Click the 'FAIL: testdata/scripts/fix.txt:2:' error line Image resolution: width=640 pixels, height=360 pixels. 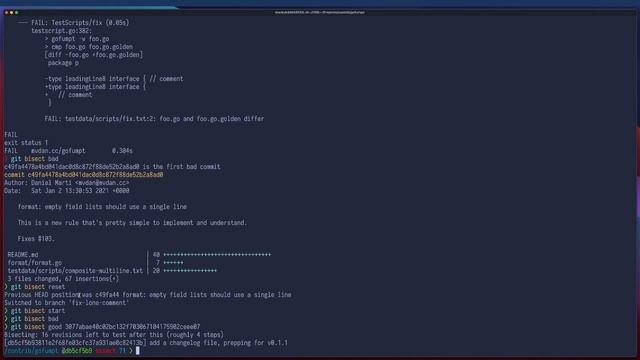click(x=154, y=119)
